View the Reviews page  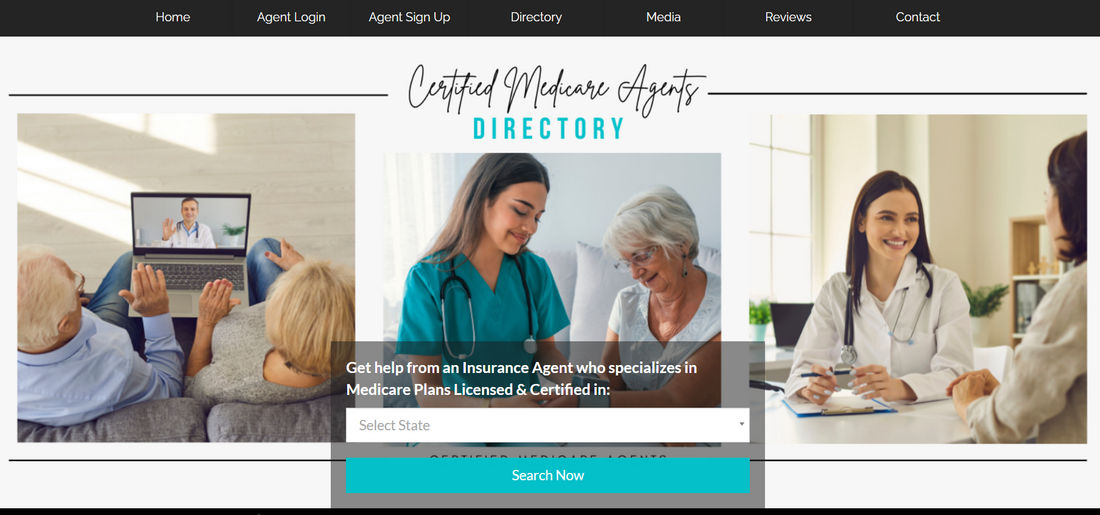(789, 18)
